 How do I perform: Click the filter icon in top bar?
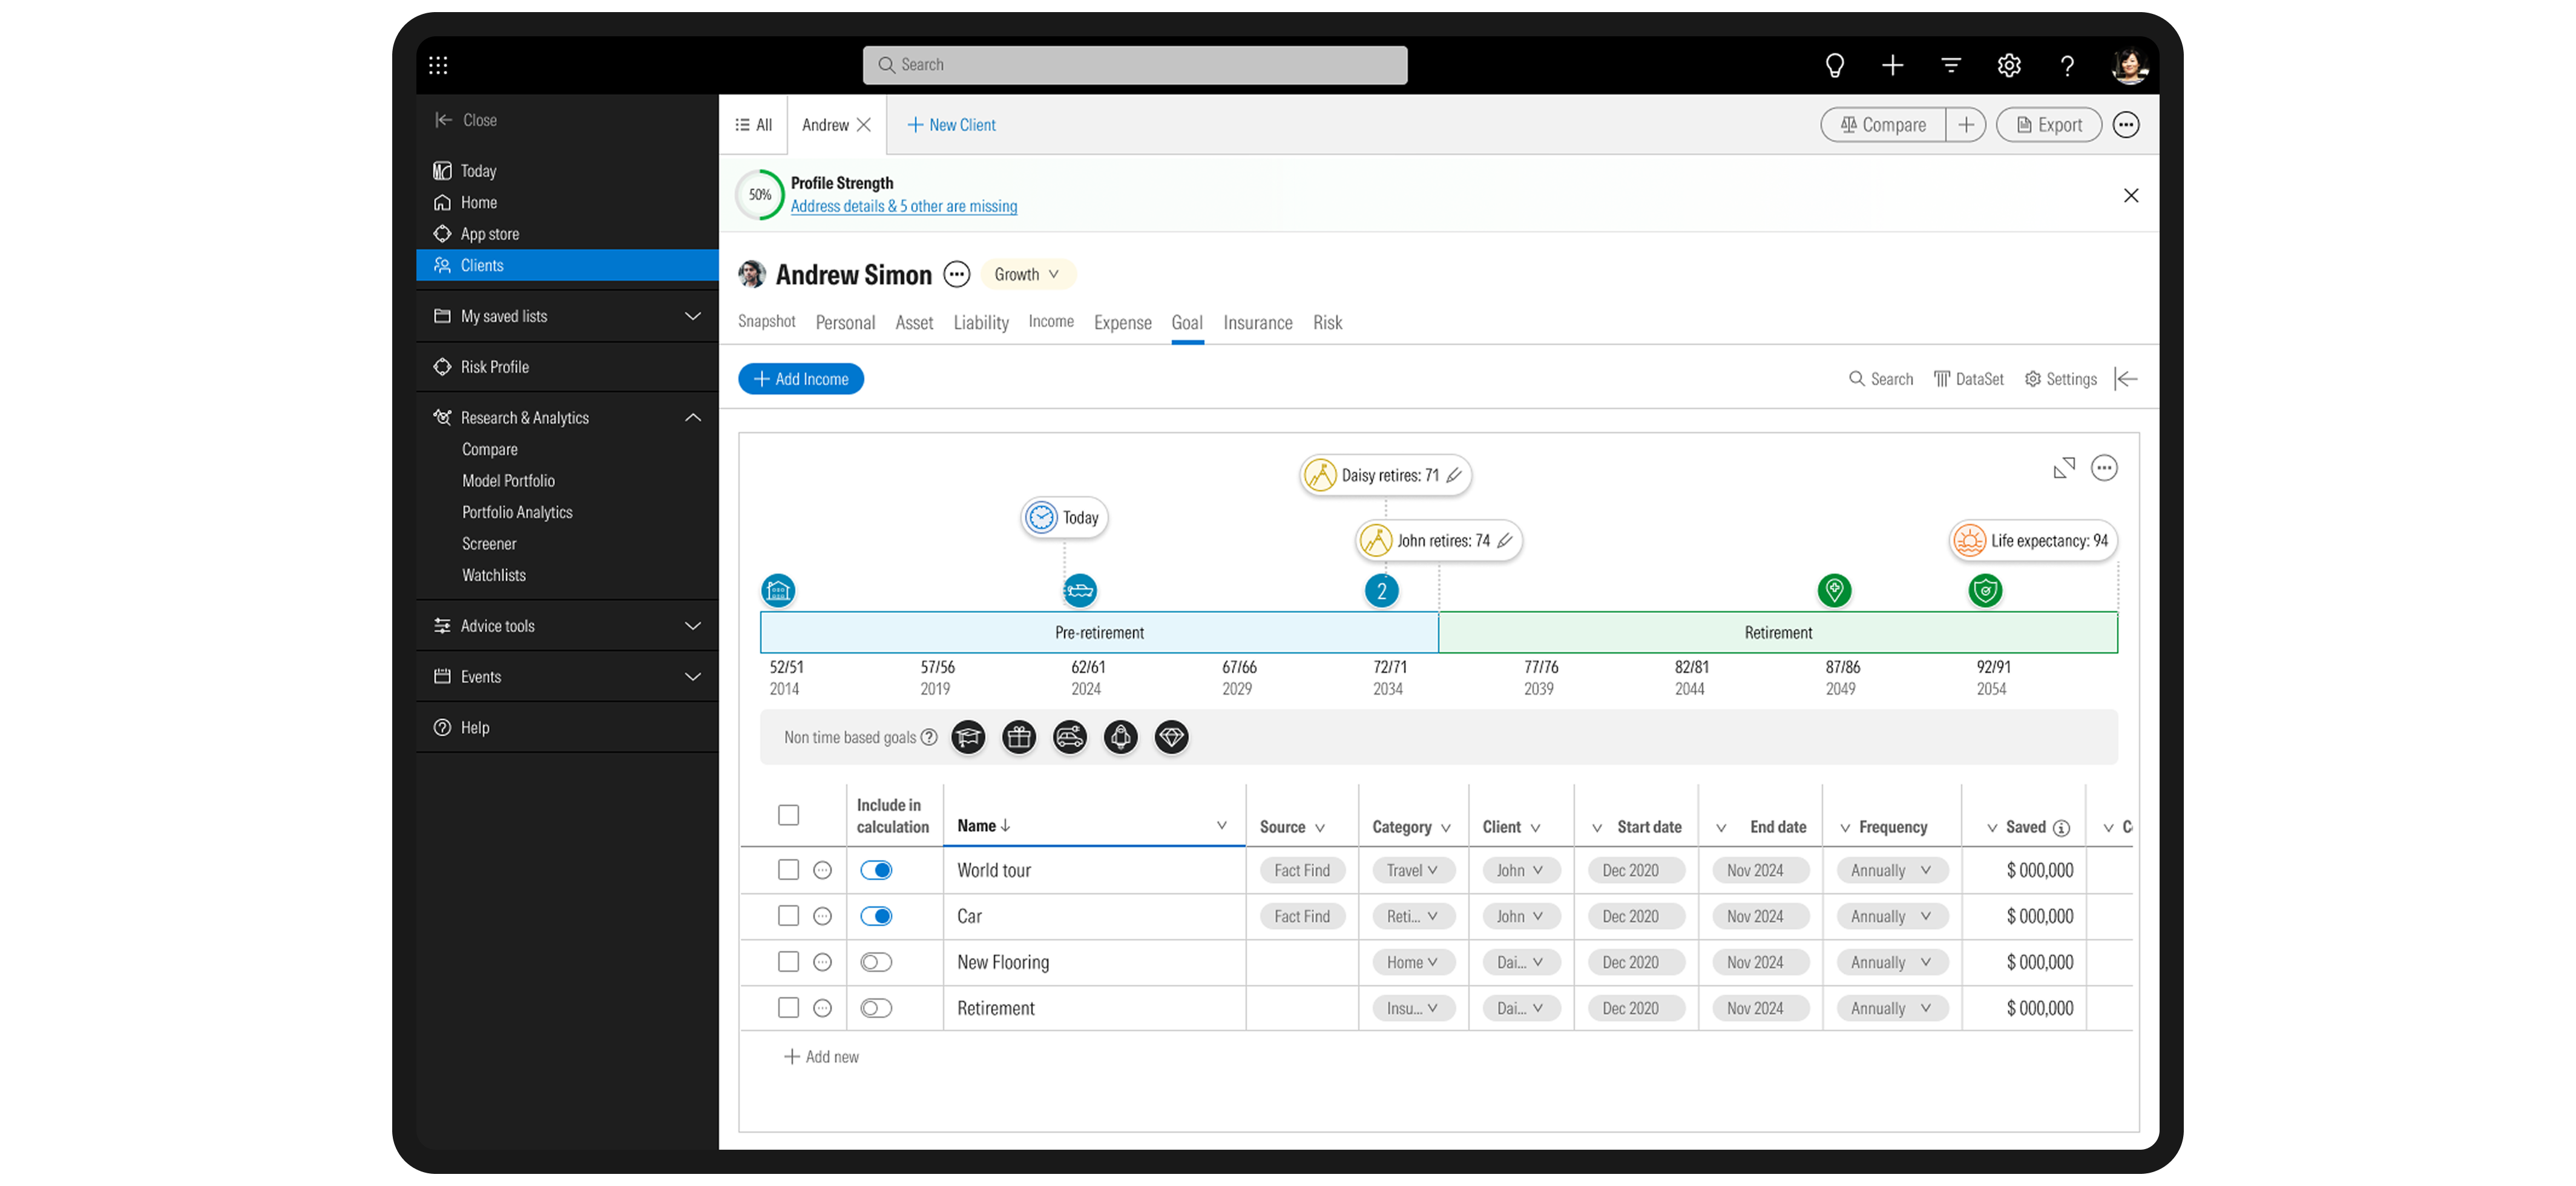click(1950, 66)
